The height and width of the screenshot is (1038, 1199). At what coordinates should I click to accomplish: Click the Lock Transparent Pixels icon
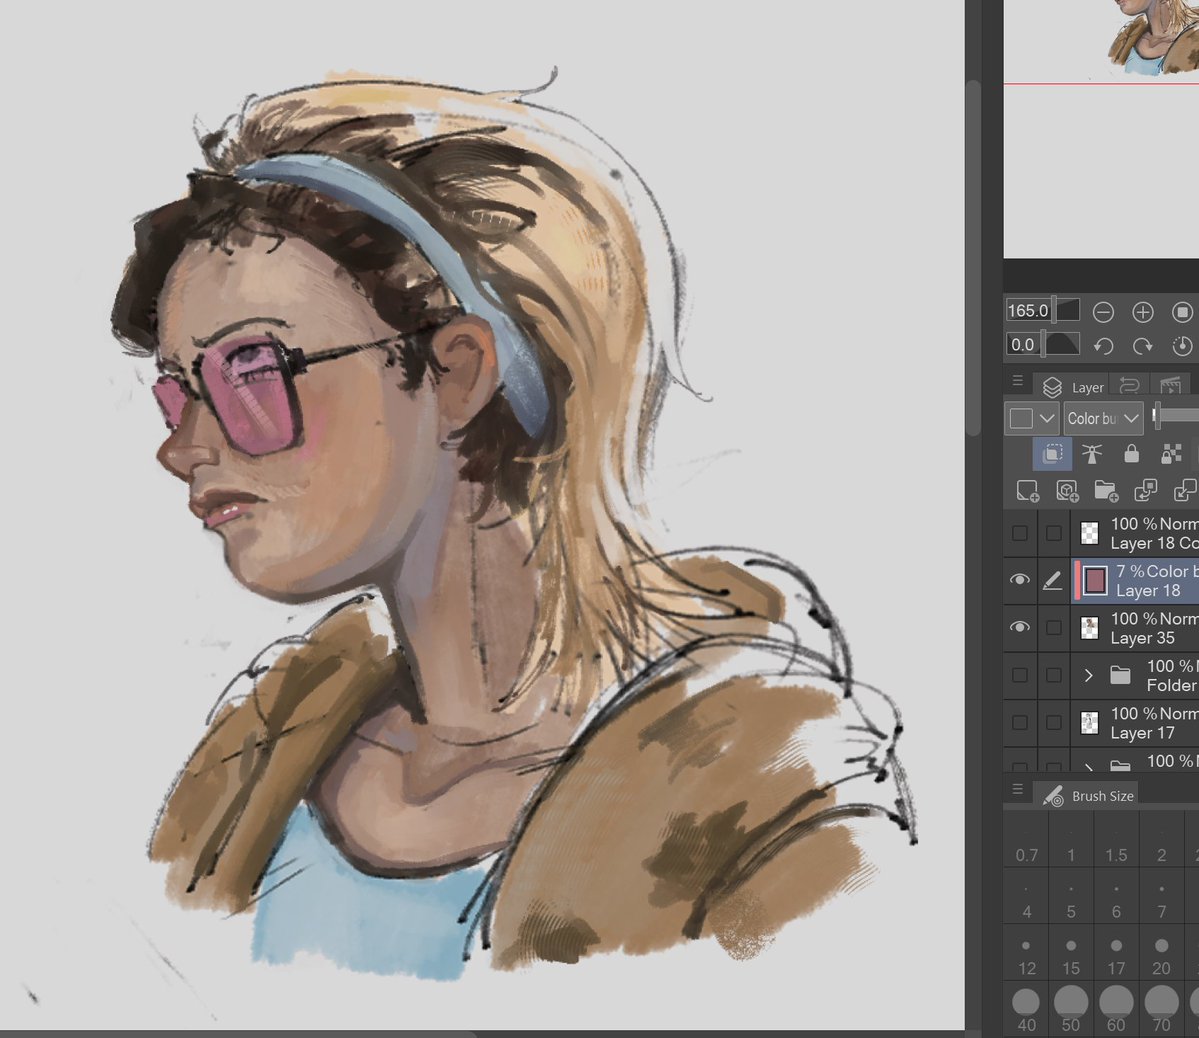pyautogui.click(x=1171, y=454)
